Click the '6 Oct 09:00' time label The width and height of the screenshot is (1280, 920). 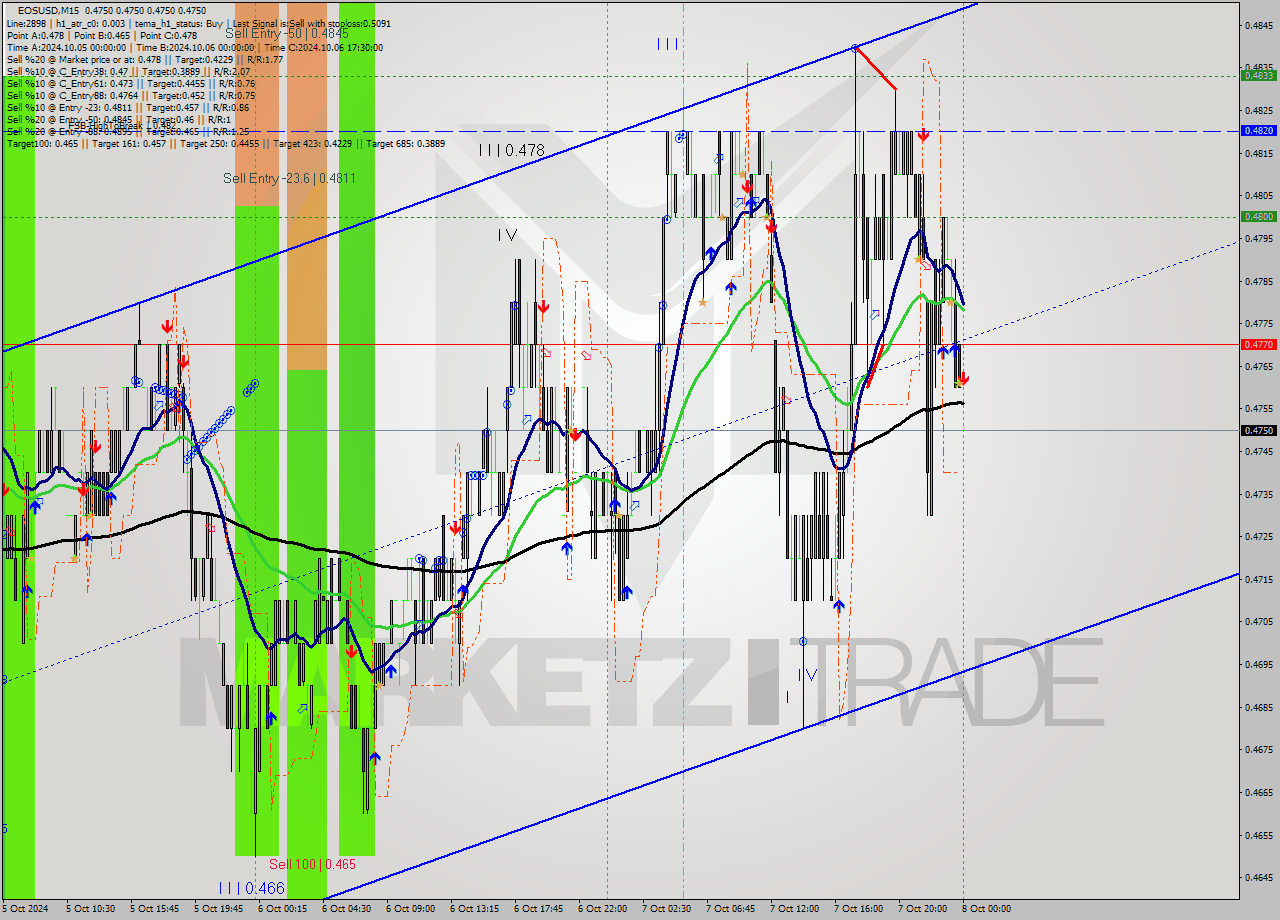coord(411,909)
